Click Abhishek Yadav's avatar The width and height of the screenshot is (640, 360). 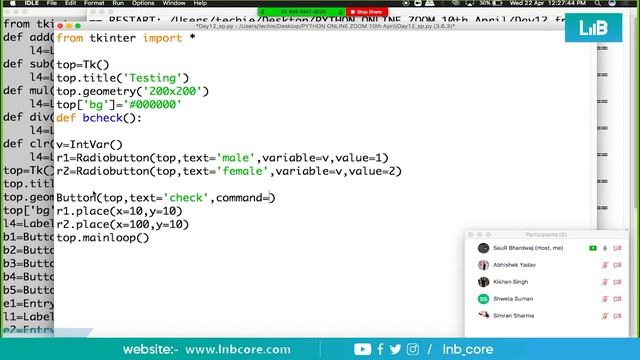point(483,265)
